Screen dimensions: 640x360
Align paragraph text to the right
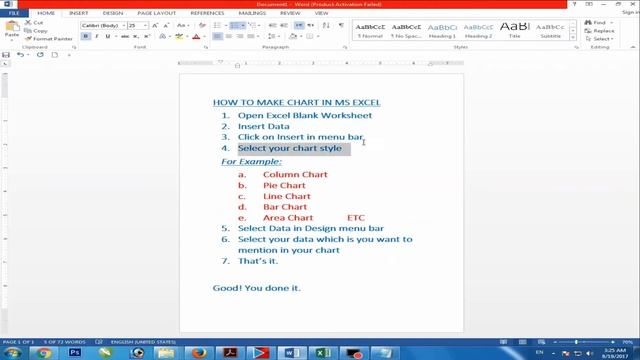click(240, 36)
